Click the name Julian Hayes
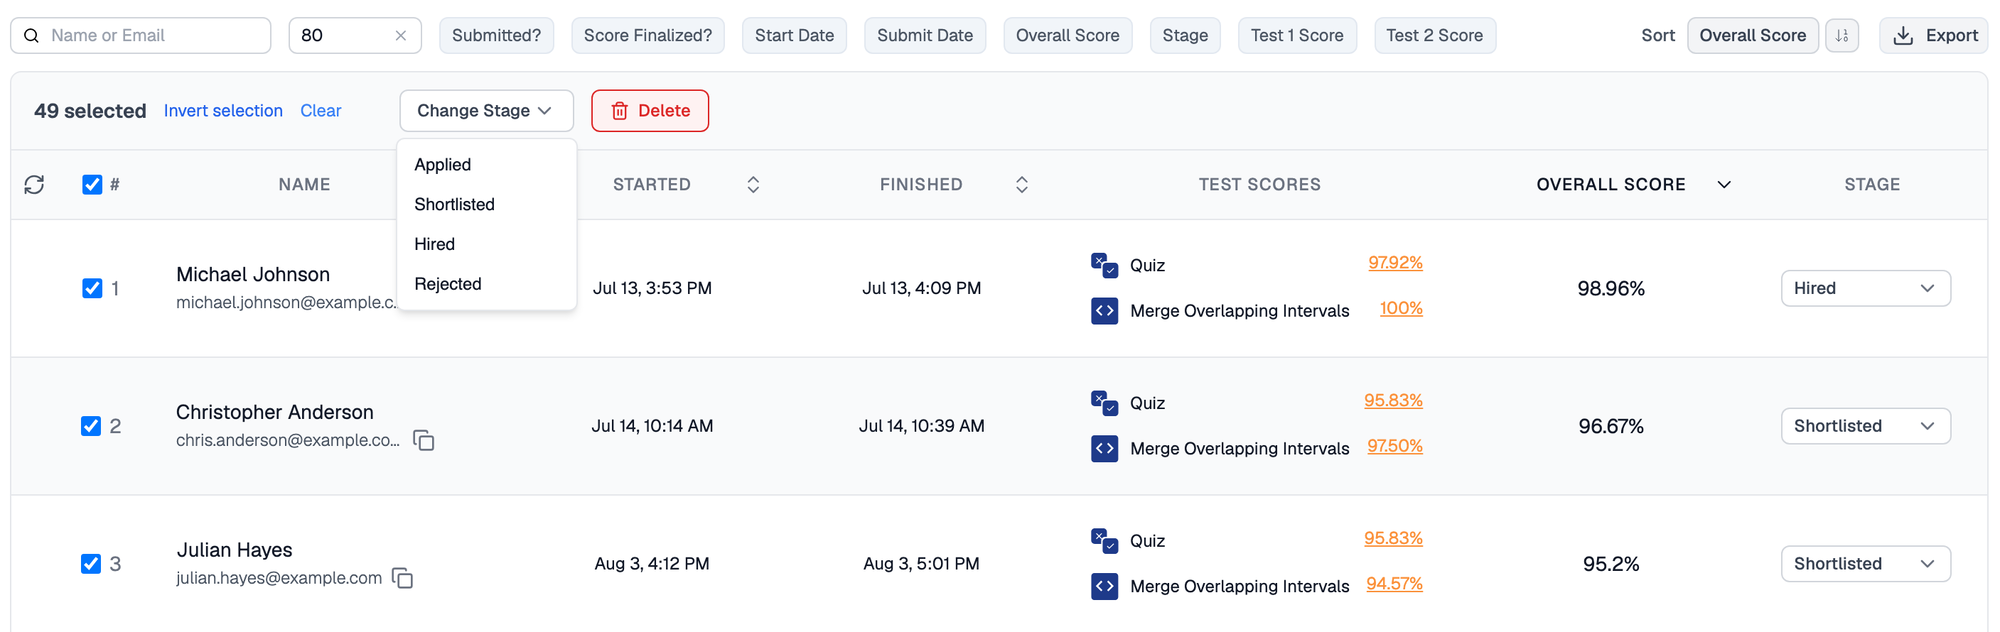 235,551
